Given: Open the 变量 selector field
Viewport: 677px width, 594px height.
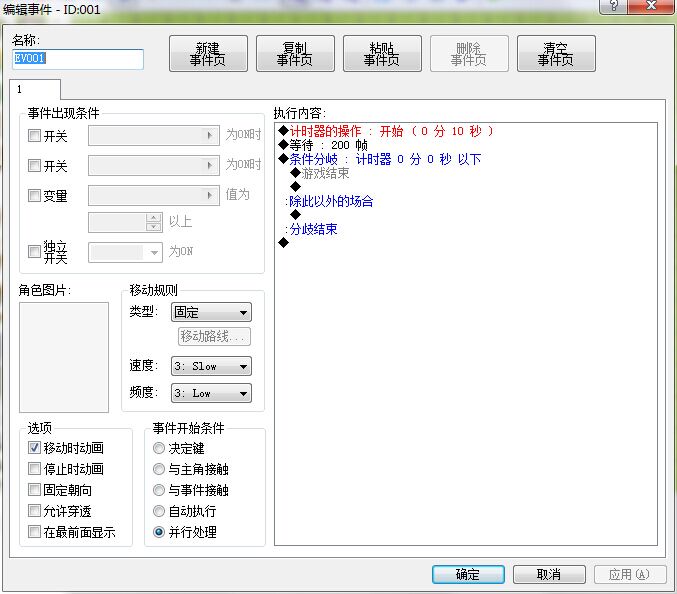Looking at the screenshot, I should [x=154, y=196].
